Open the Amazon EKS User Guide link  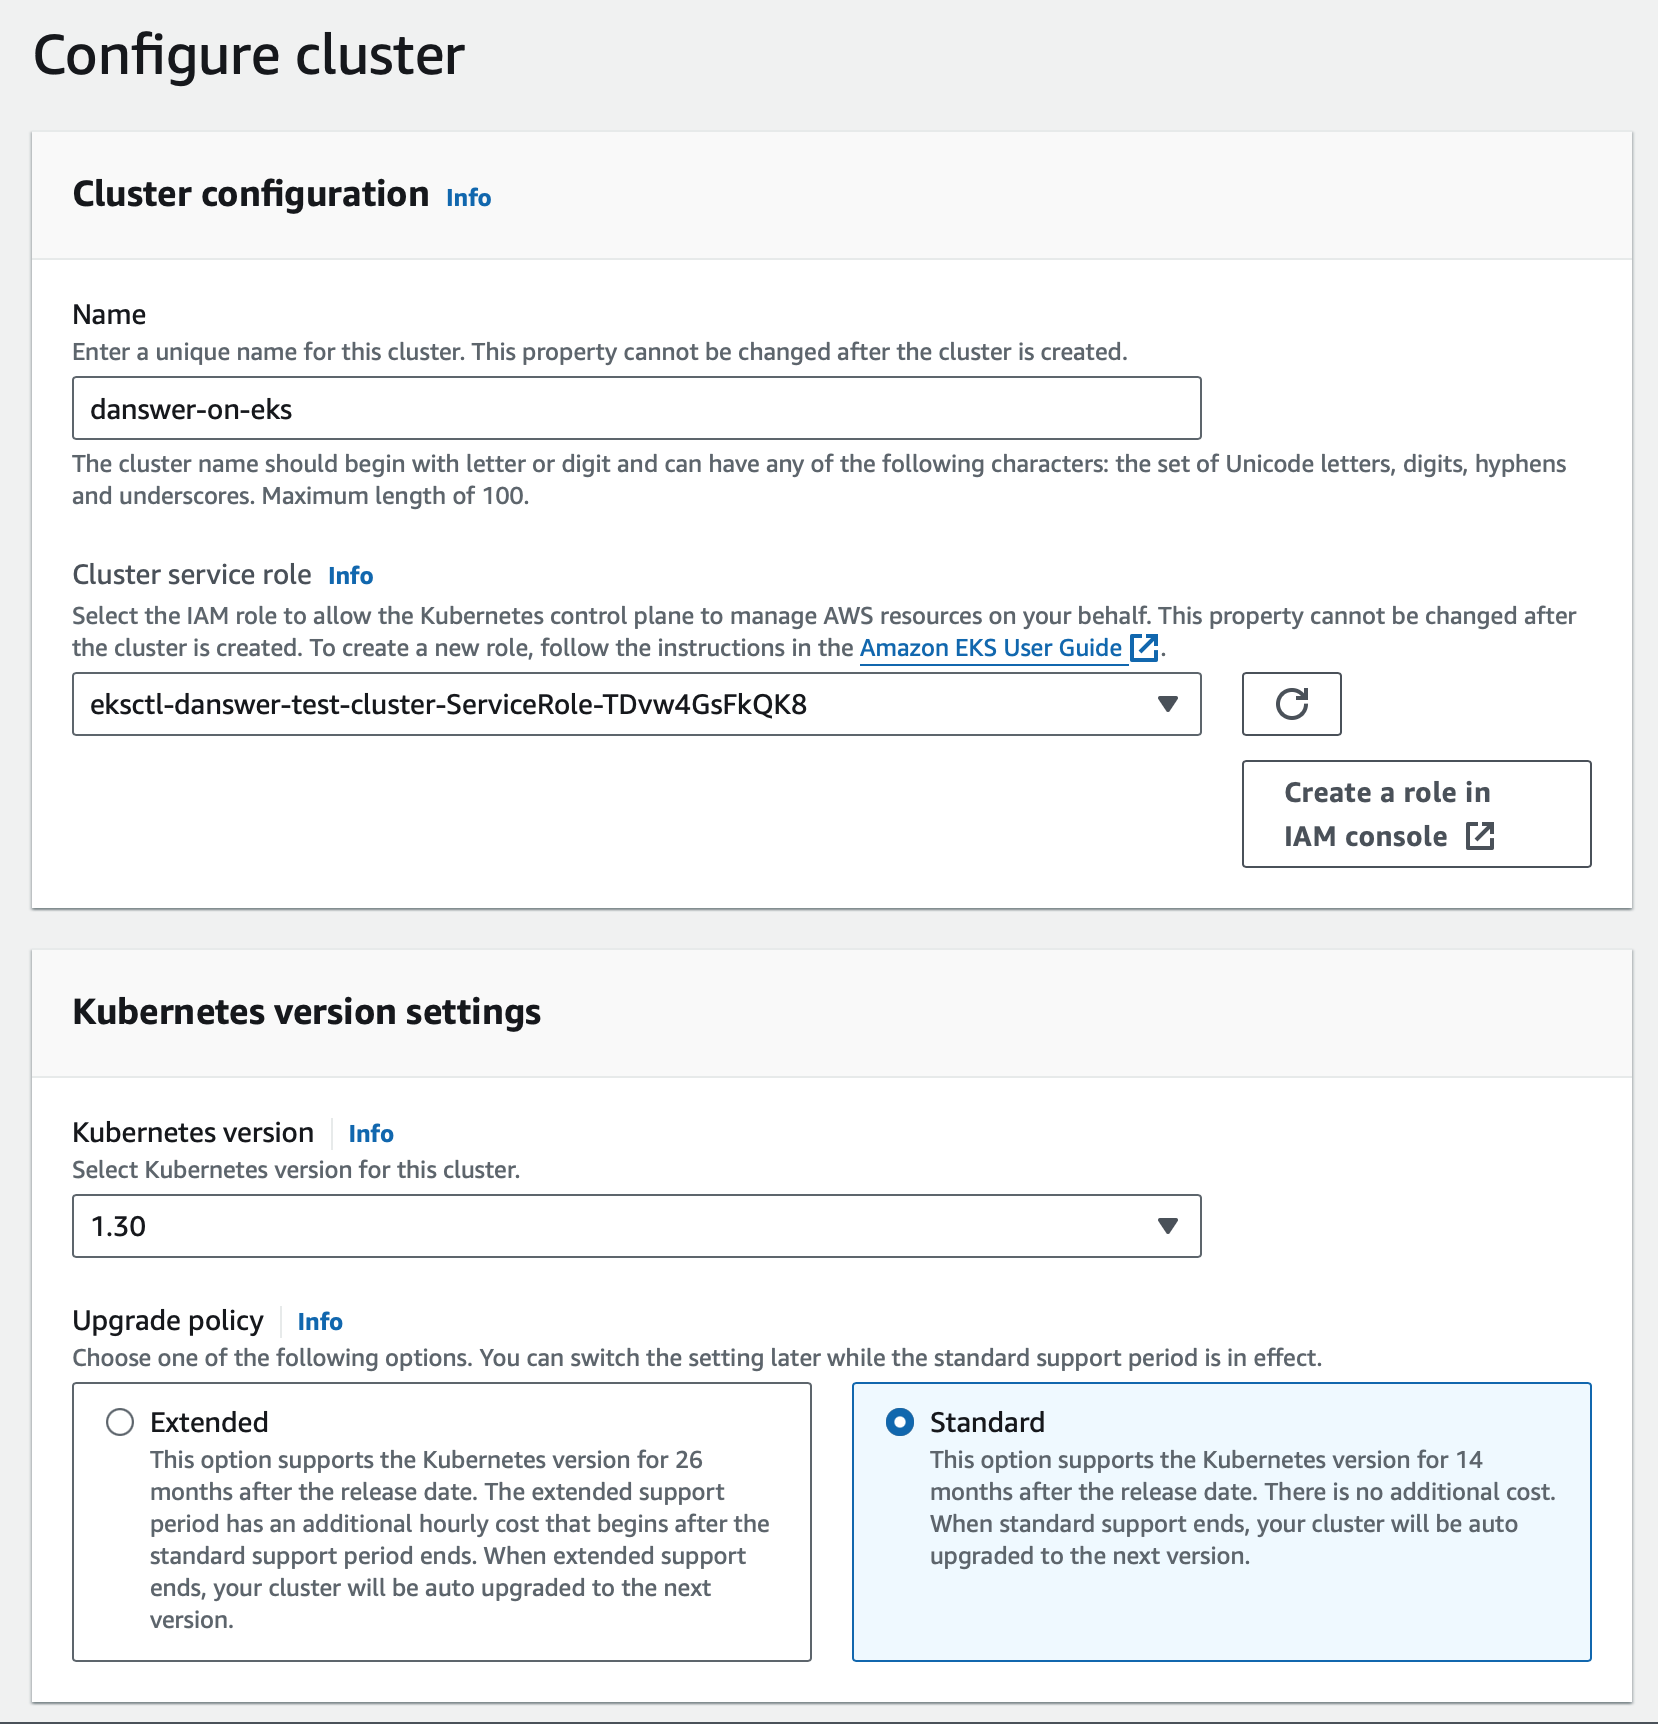click(x=991, y=648)
